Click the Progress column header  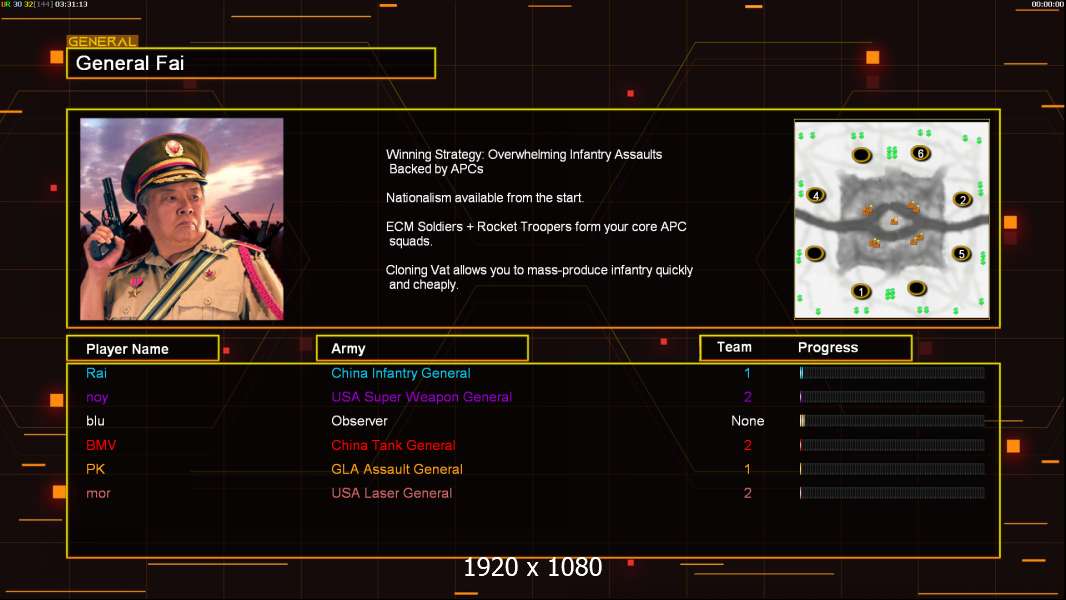pos(827,347)
